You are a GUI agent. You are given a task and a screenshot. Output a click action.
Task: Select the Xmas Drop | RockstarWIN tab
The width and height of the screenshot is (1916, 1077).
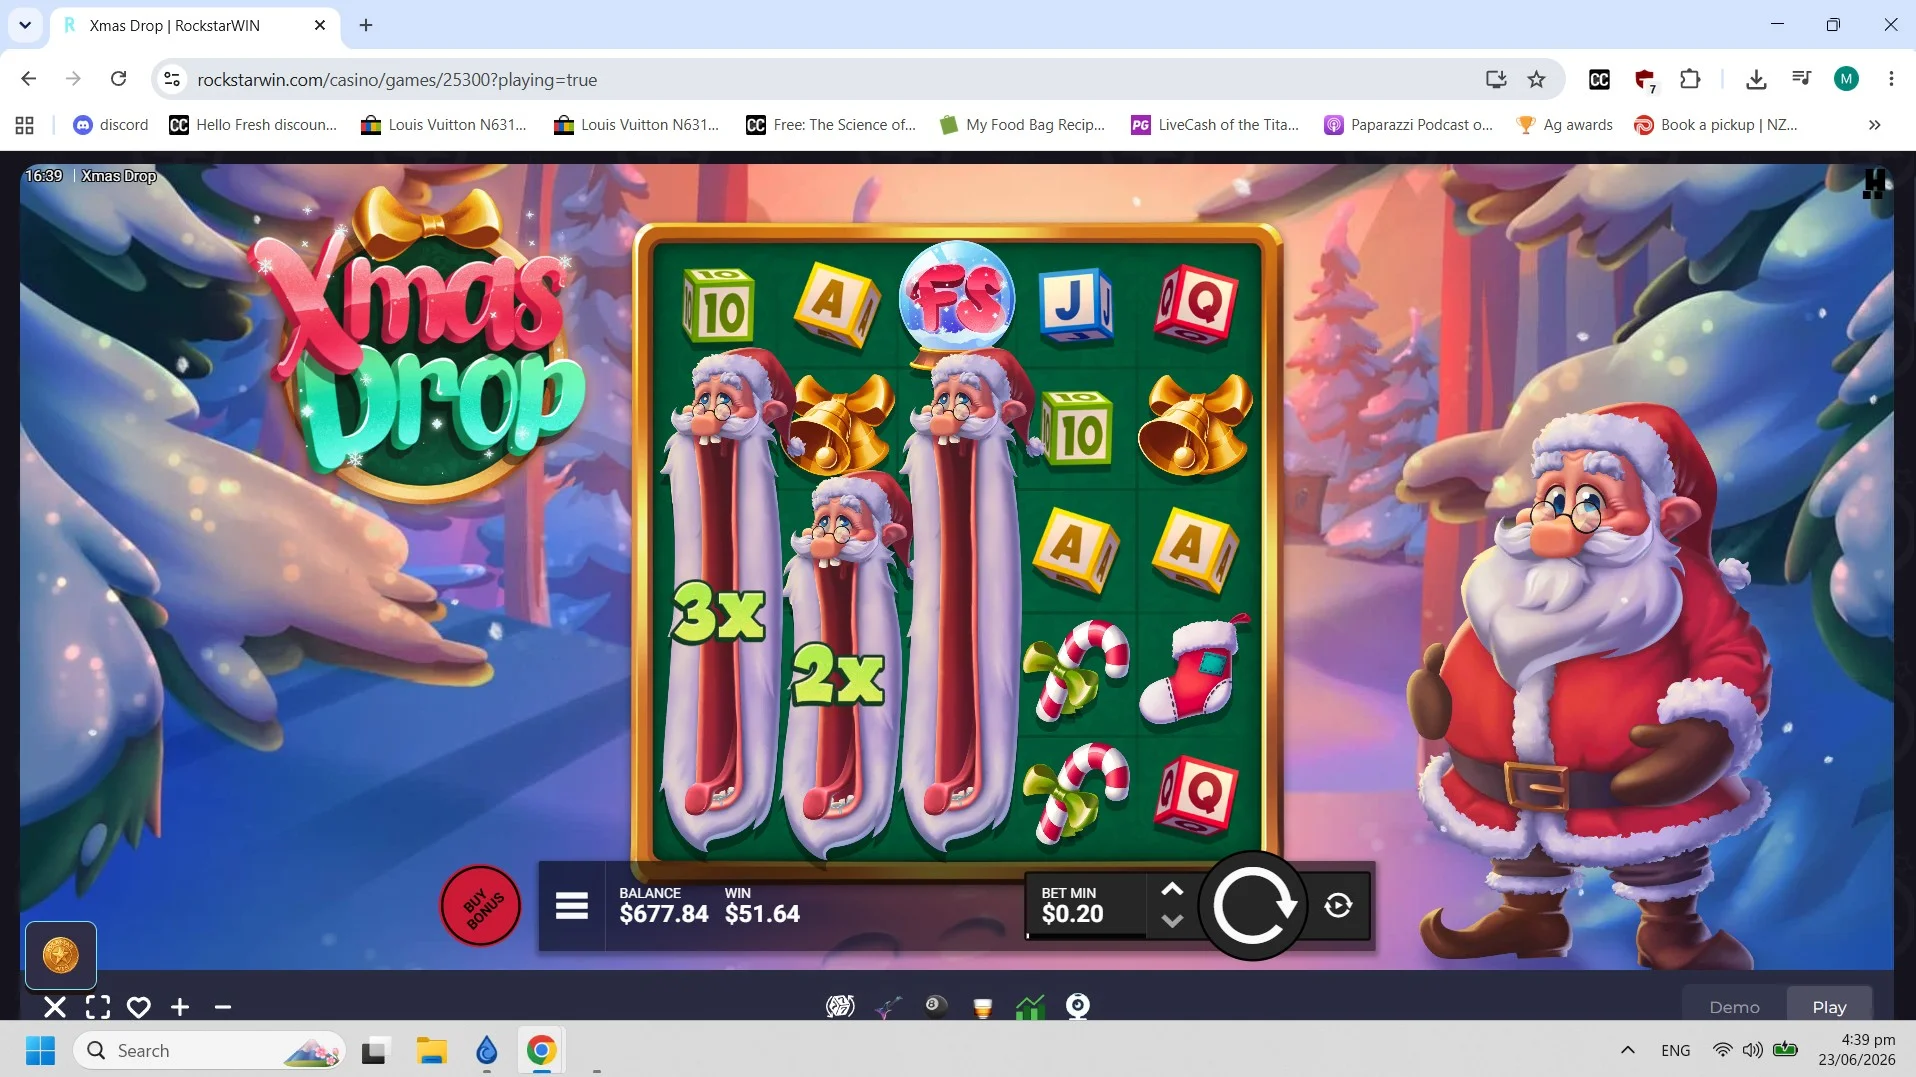click(x=195, y=25)
